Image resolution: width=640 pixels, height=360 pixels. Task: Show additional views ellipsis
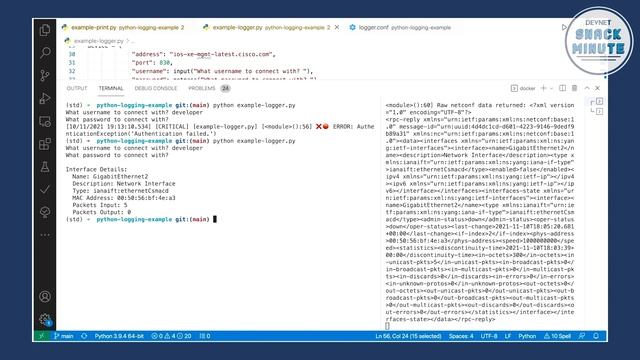[45, 235]
